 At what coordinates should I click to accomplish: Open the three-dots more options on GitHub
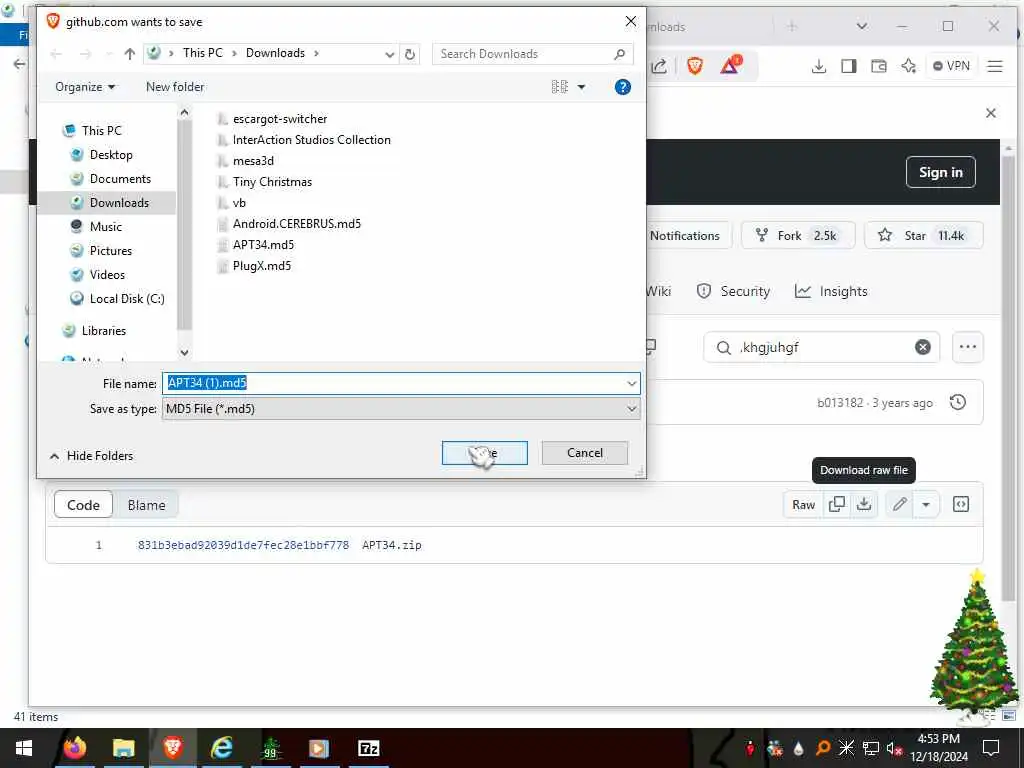click(x=967, y=347)
